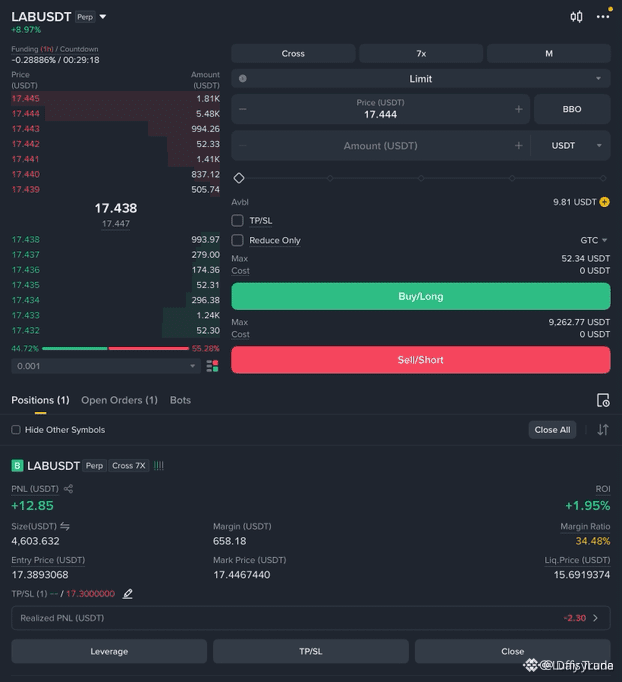Switch to the Bots tab
Image resolution: width=622 pixels, height=682 pixels.
click(x=180, y=400)
